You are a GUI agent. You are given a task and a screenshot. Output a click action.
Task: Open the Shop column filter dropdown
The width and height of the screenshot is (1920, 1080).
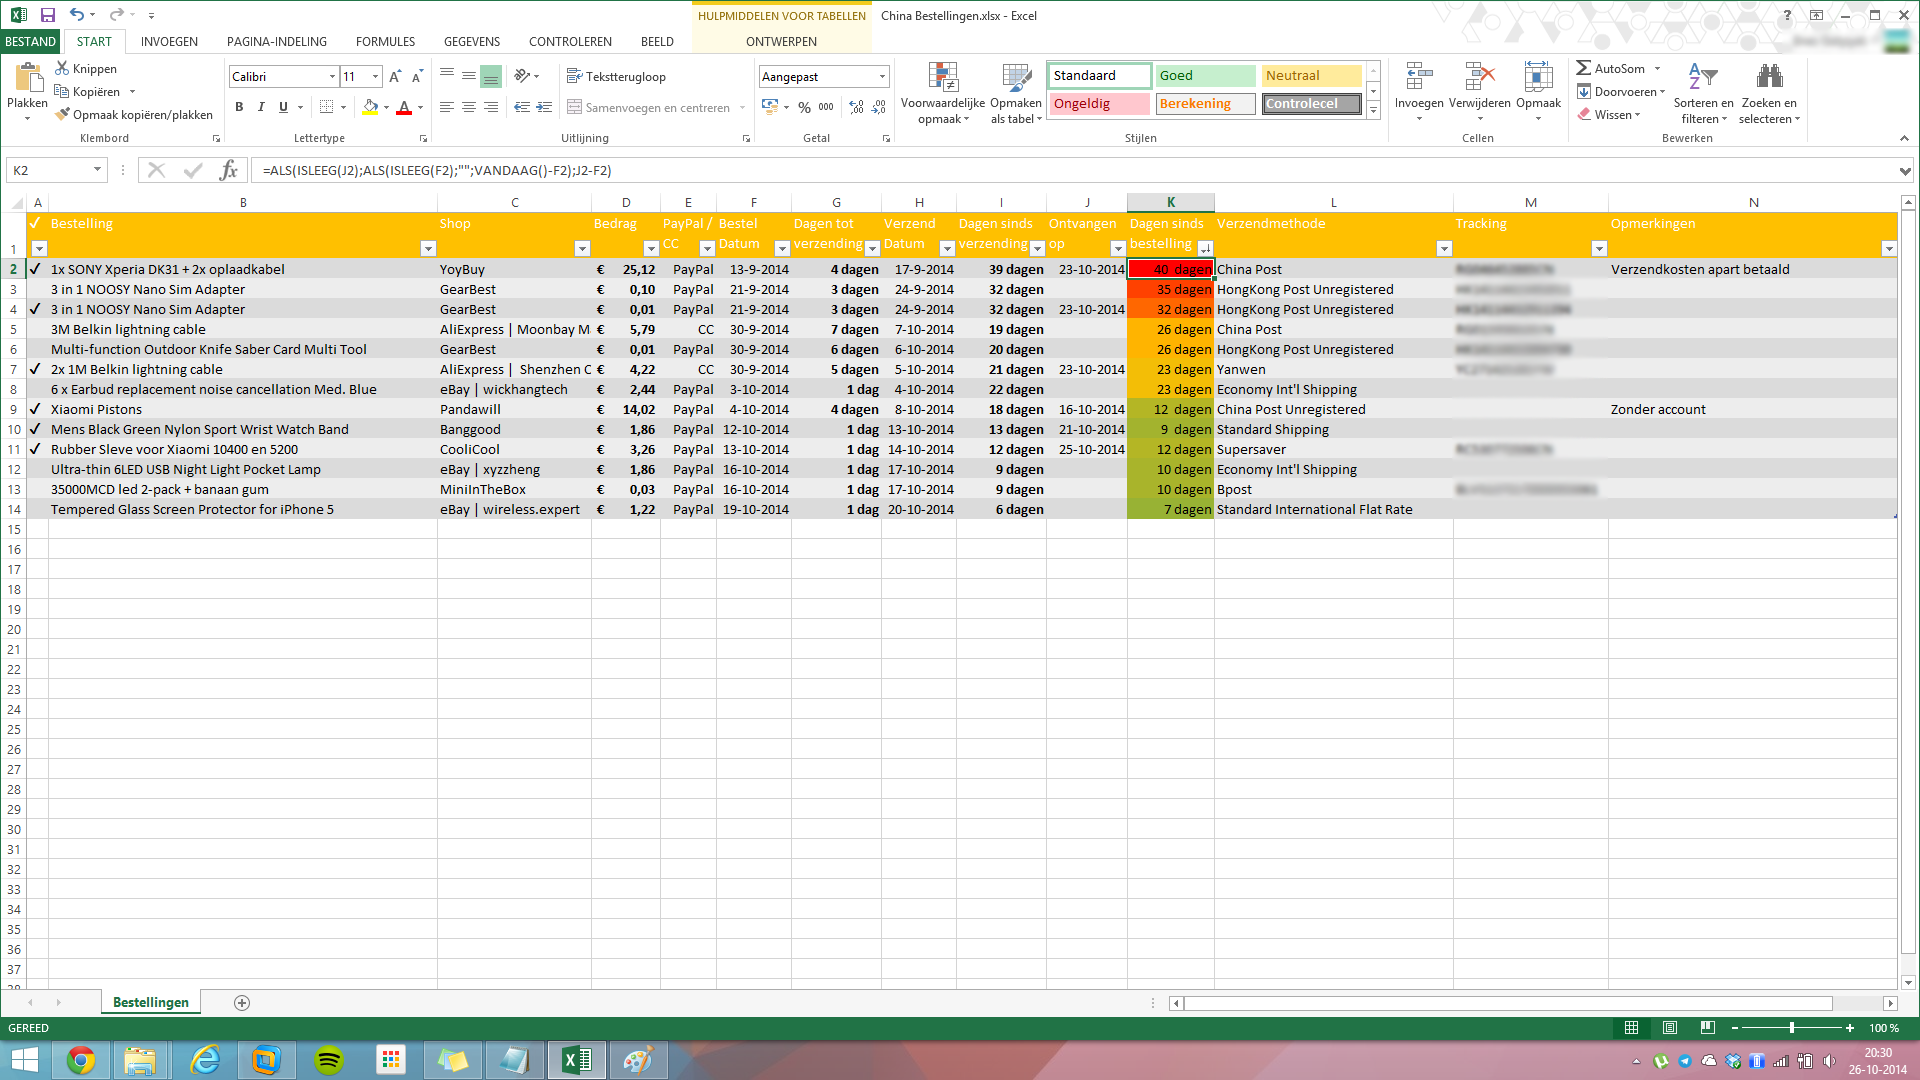coord(582,248)
